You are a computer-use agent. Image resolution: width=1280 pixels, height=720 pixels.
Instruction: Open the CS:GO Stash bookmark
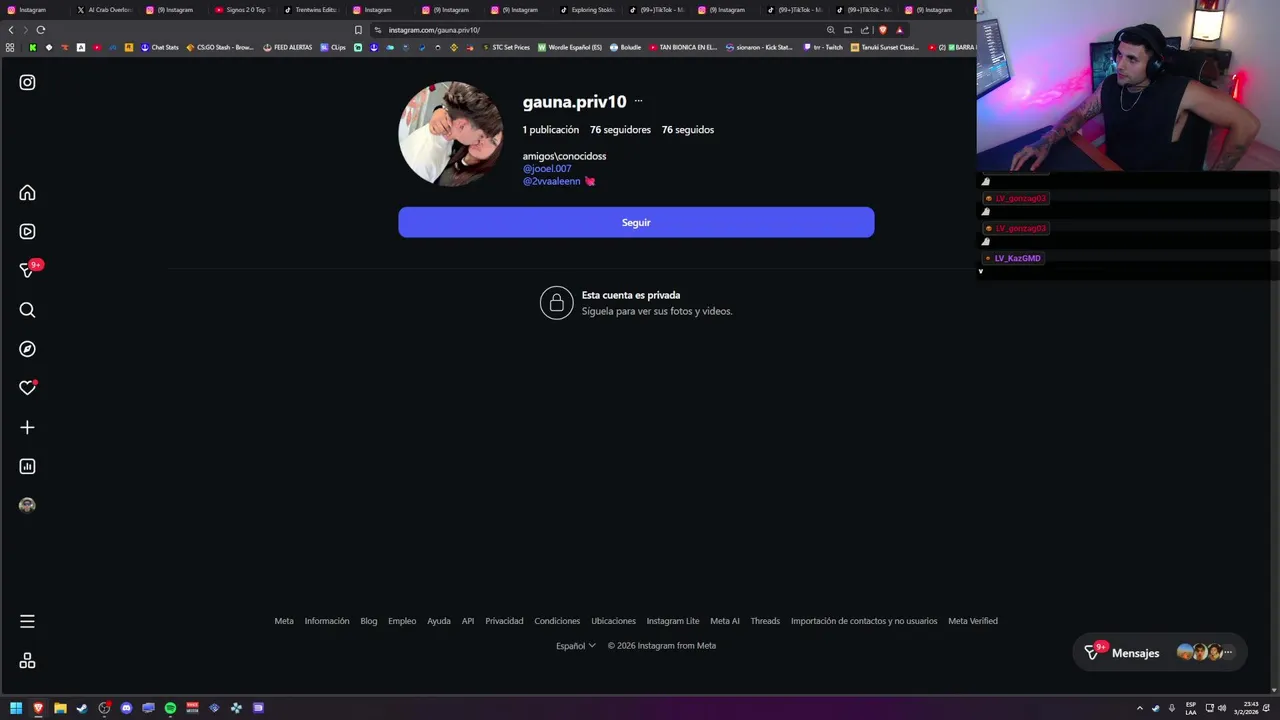[220, 47]
